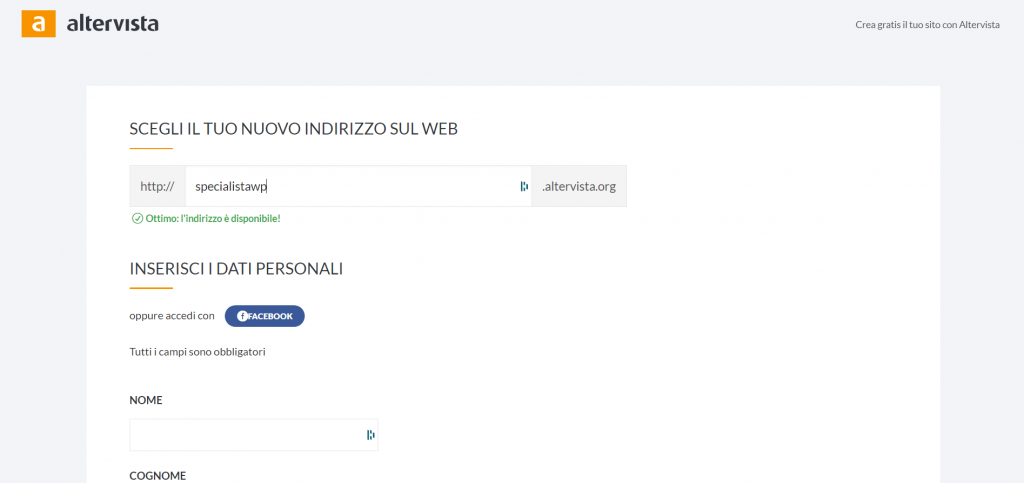The image size is (1024, 483).
Task: Click the orange underline below SCEGLI heading
Action: pyautogui.click(x=151, y=148)
